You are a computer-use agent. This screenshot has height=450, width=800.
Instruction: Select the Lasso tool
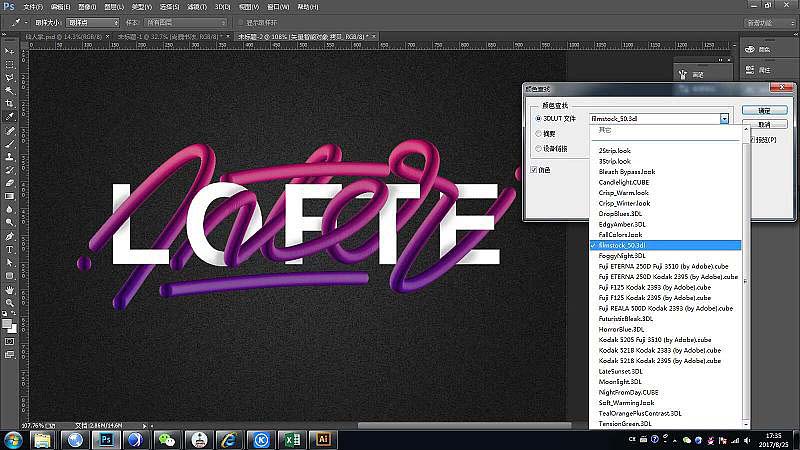click(9, 78)
